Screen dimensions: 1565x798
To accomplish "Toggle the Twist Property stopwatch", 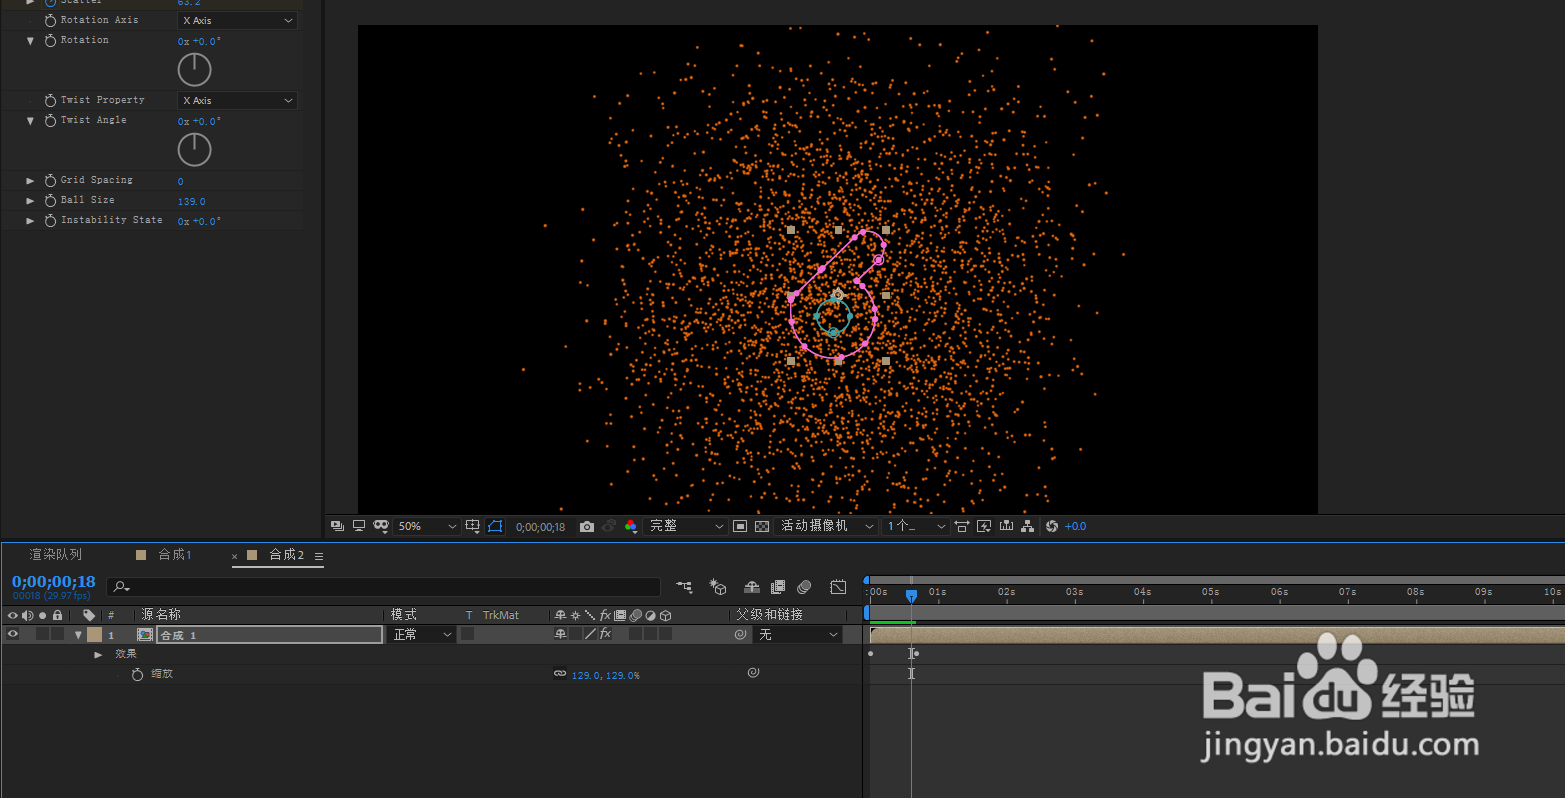I will tap(50, 101).
